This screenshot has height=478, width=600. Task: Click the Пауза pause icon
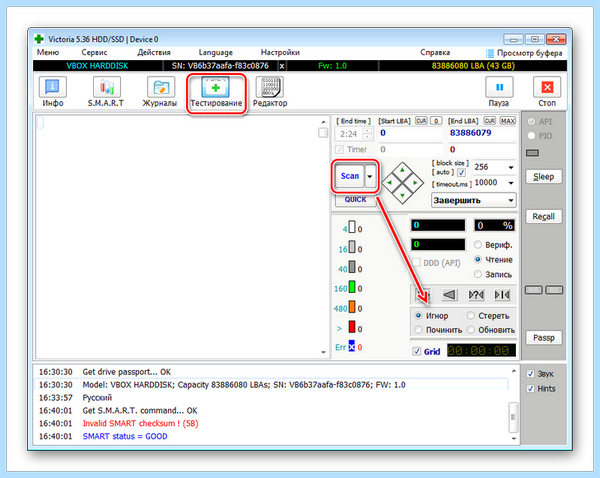click(499, 87)
